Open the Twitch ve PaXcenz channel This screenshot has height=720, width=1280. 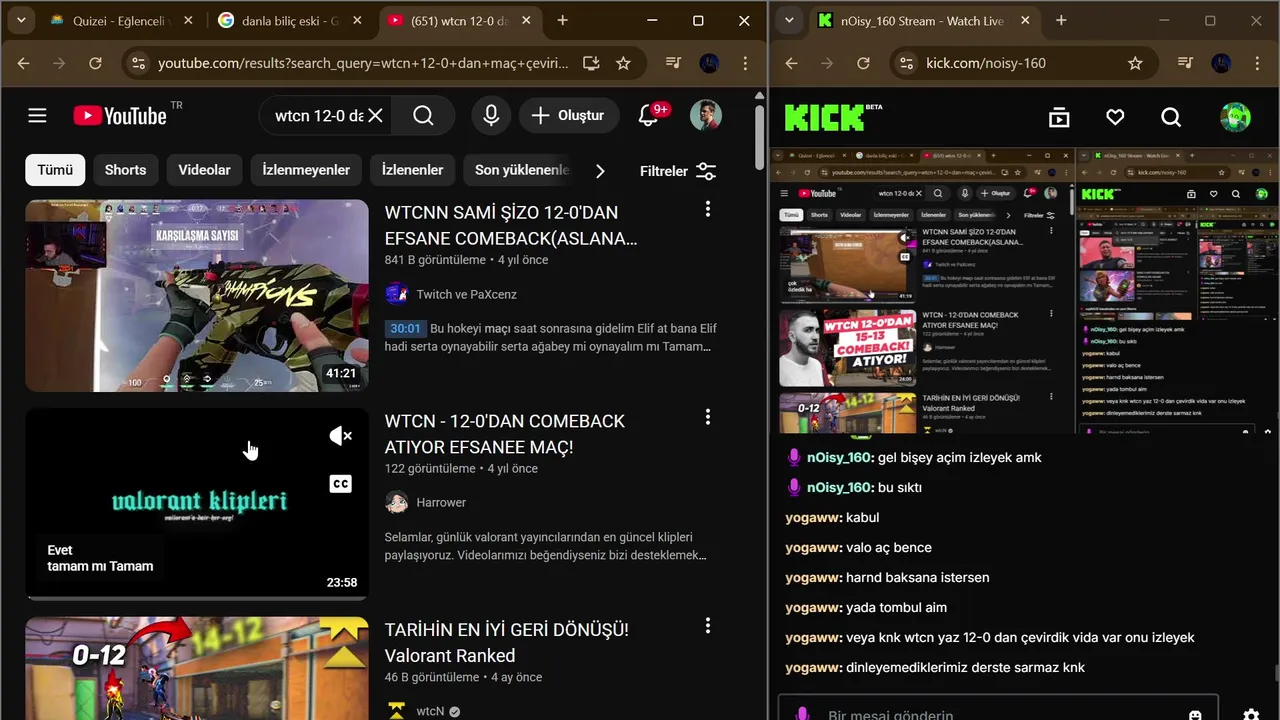(466, 294)
